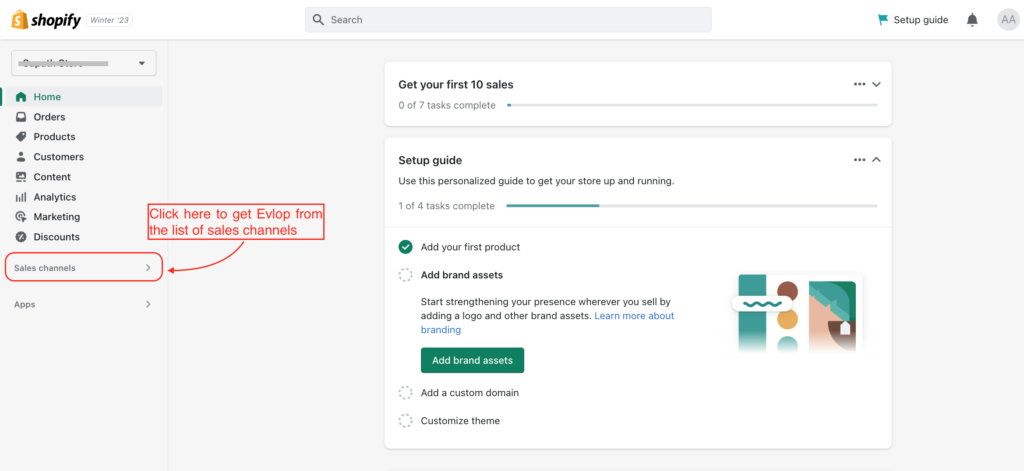The height and width of the screenshot is (471, 1024).
Task: Select the Add a custom domain task
Action: point(470,393)
